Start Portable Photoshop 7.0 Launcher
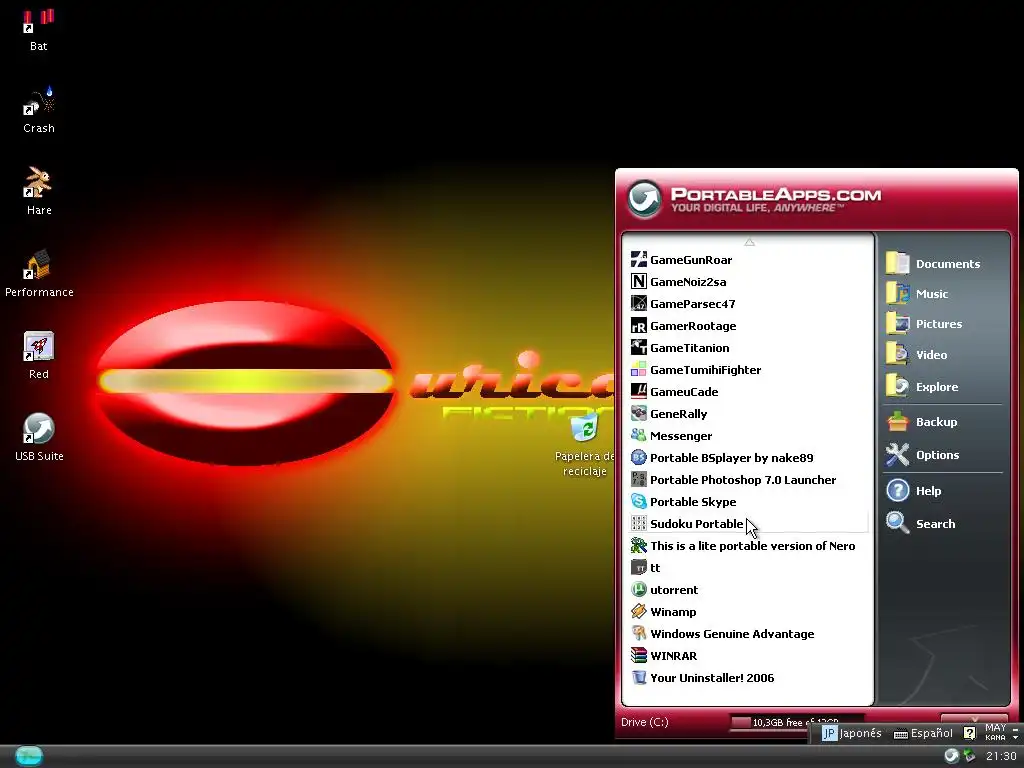The image size is (1024, 768). pyautogui.click(x=748, y=479)
